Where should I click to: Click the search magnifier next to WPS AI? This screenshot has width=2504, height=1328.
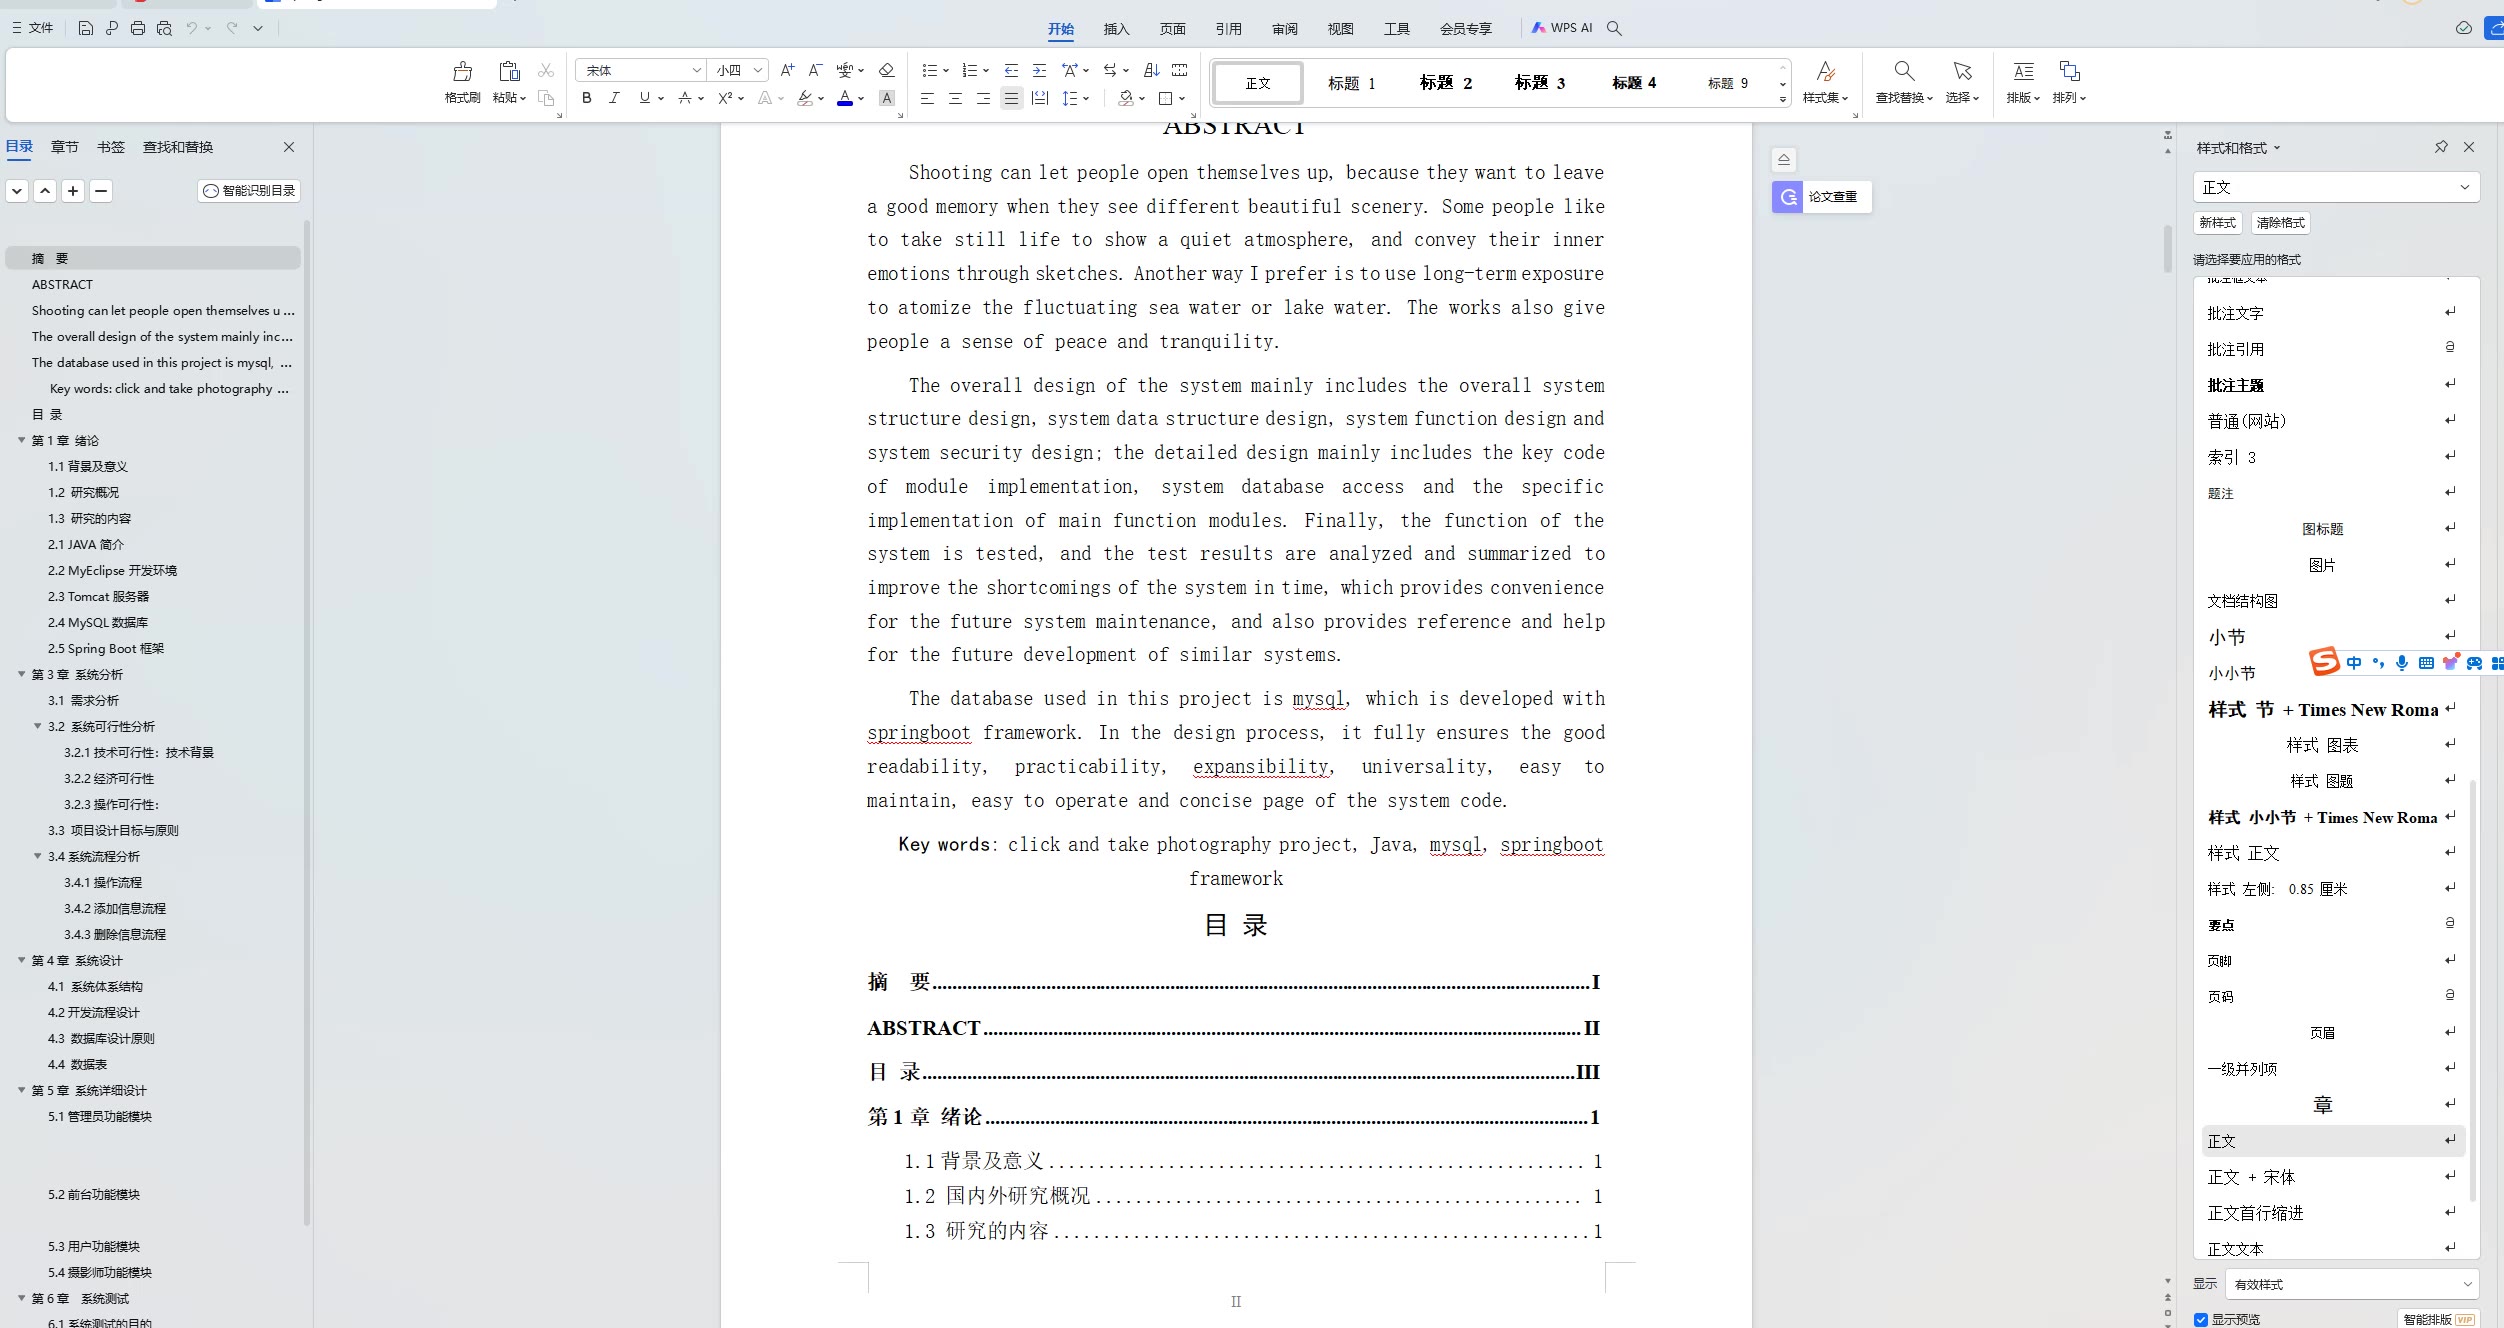[1614, 28]
